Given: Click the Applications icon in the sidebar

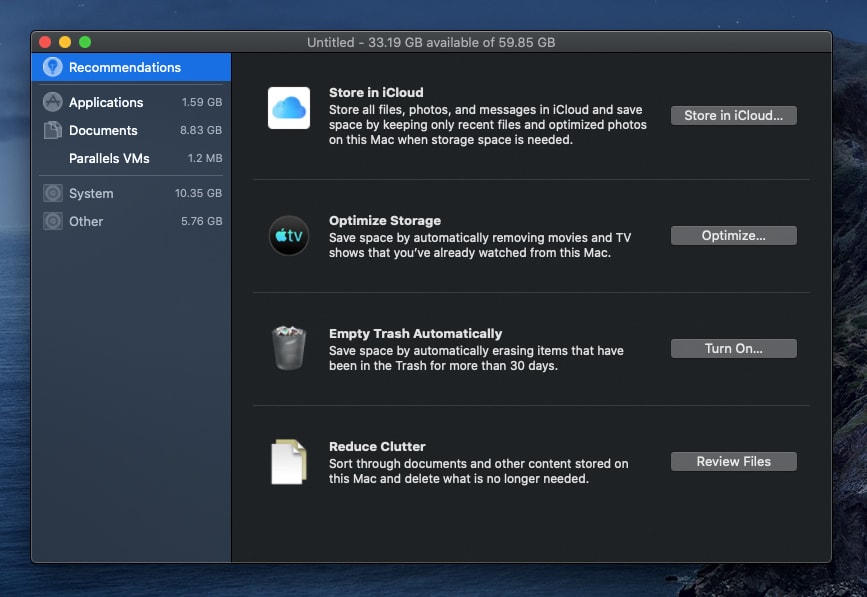Looking at the screenshot, I should pos(52,102).
